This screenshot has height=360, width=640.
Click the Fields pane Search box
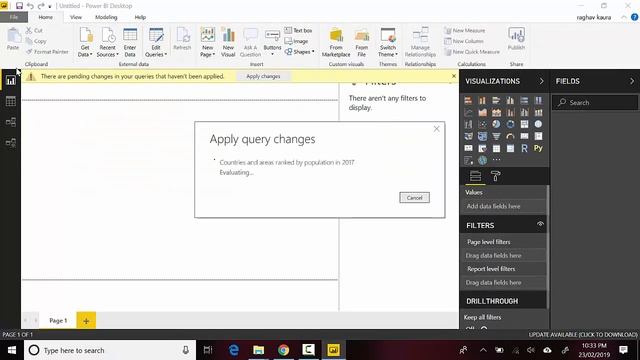pos(595,102)
